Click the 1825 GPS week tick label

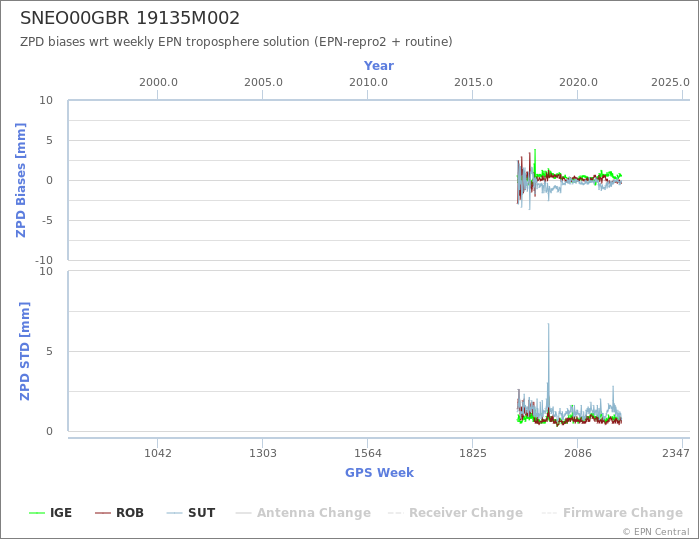(472, 453)
